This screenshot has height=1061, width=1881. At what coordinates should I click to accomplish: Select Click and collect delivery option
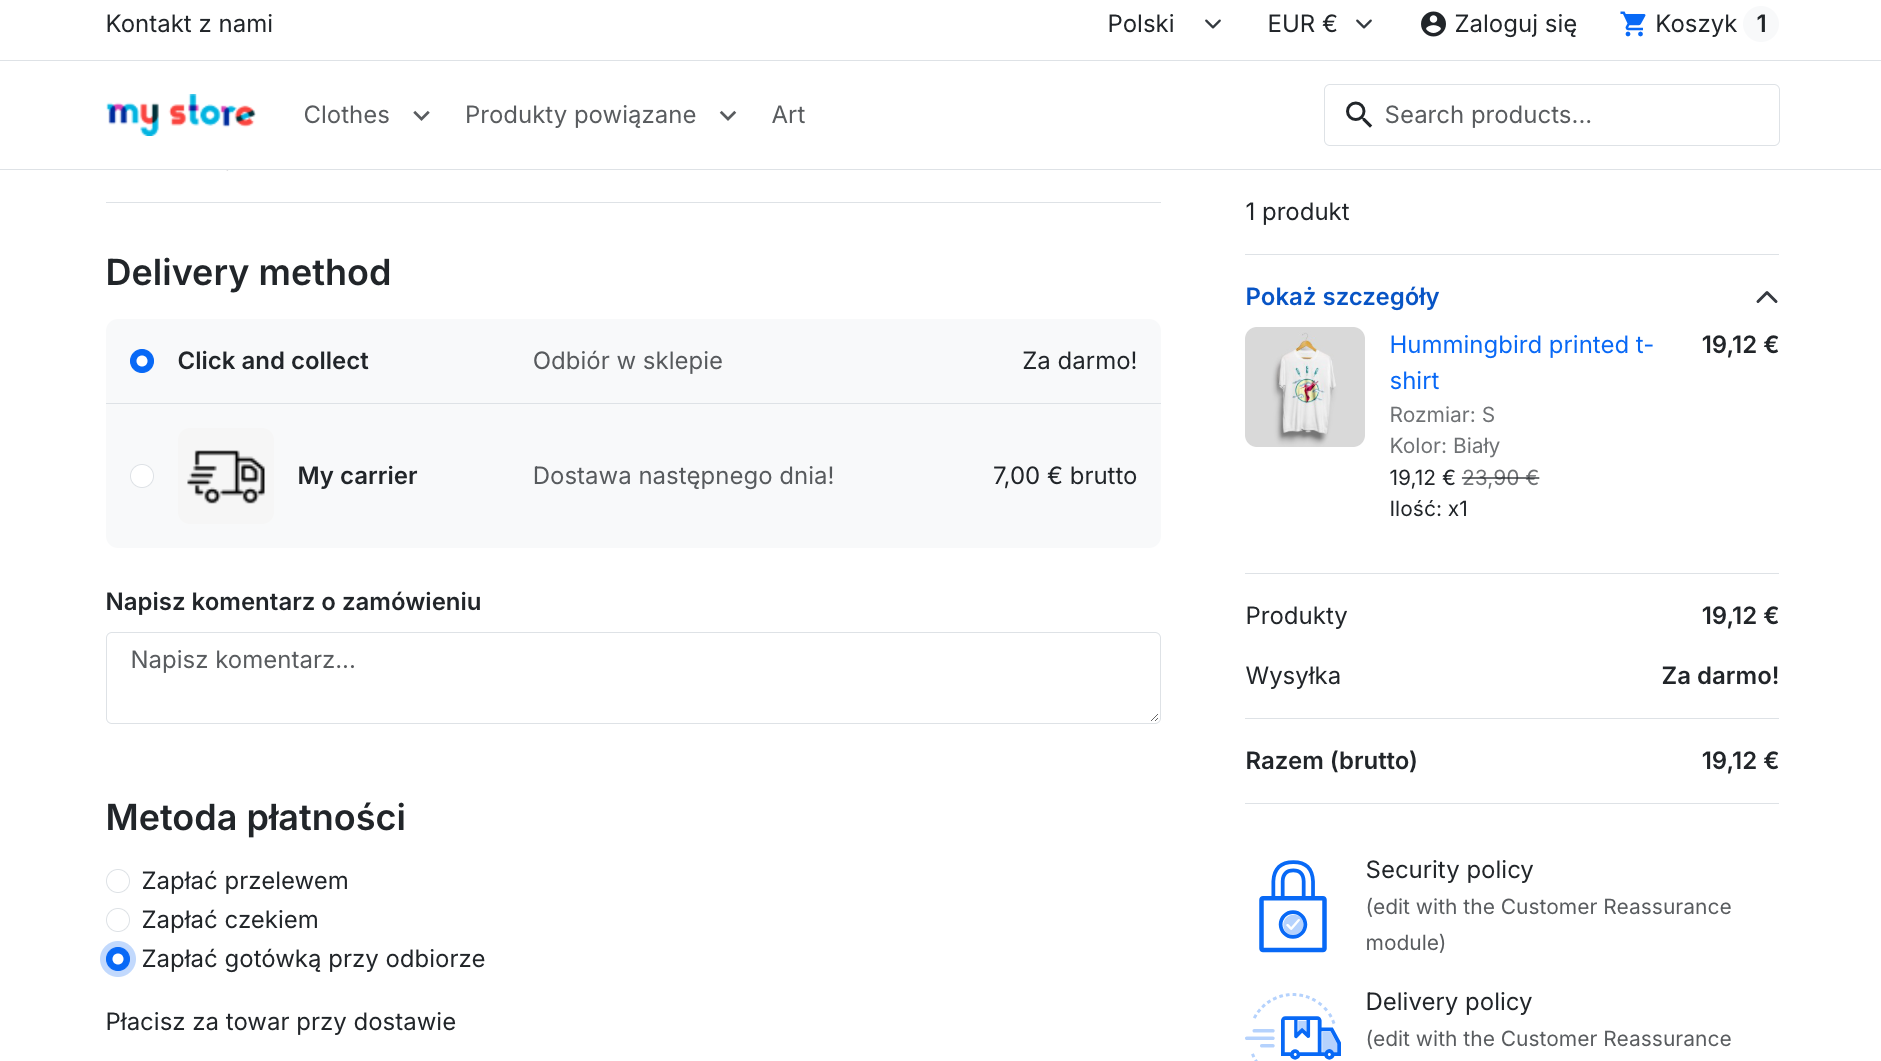(142, 361)
